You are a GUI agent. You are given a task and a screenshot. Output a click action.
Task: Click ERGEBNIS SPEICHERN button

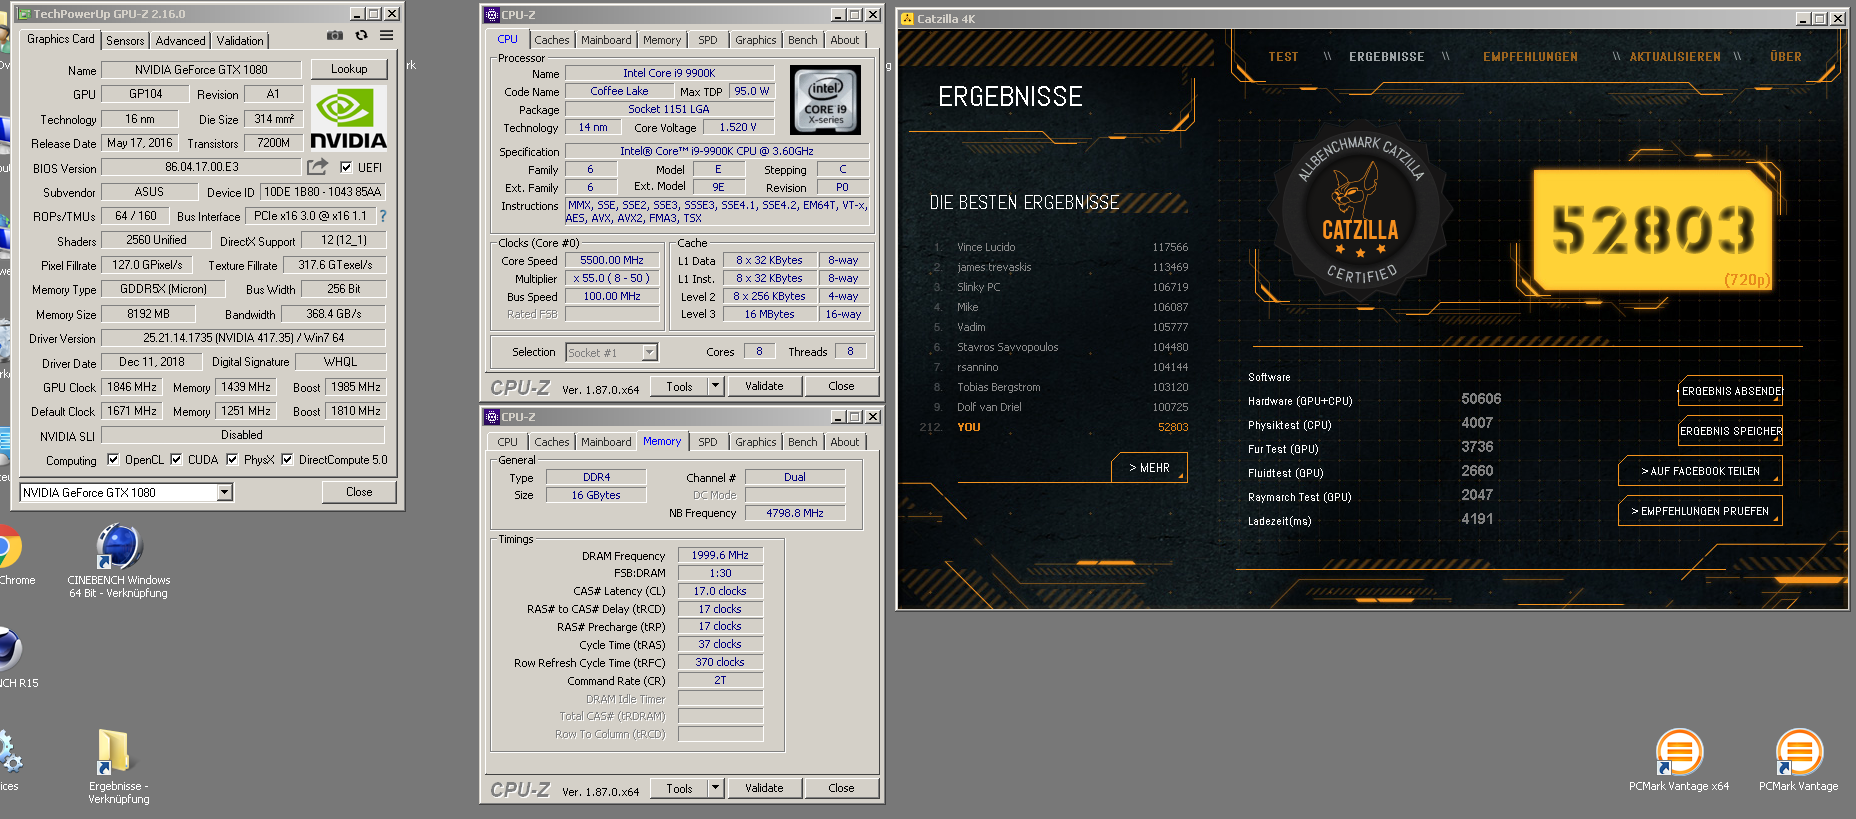point(1730,431)
